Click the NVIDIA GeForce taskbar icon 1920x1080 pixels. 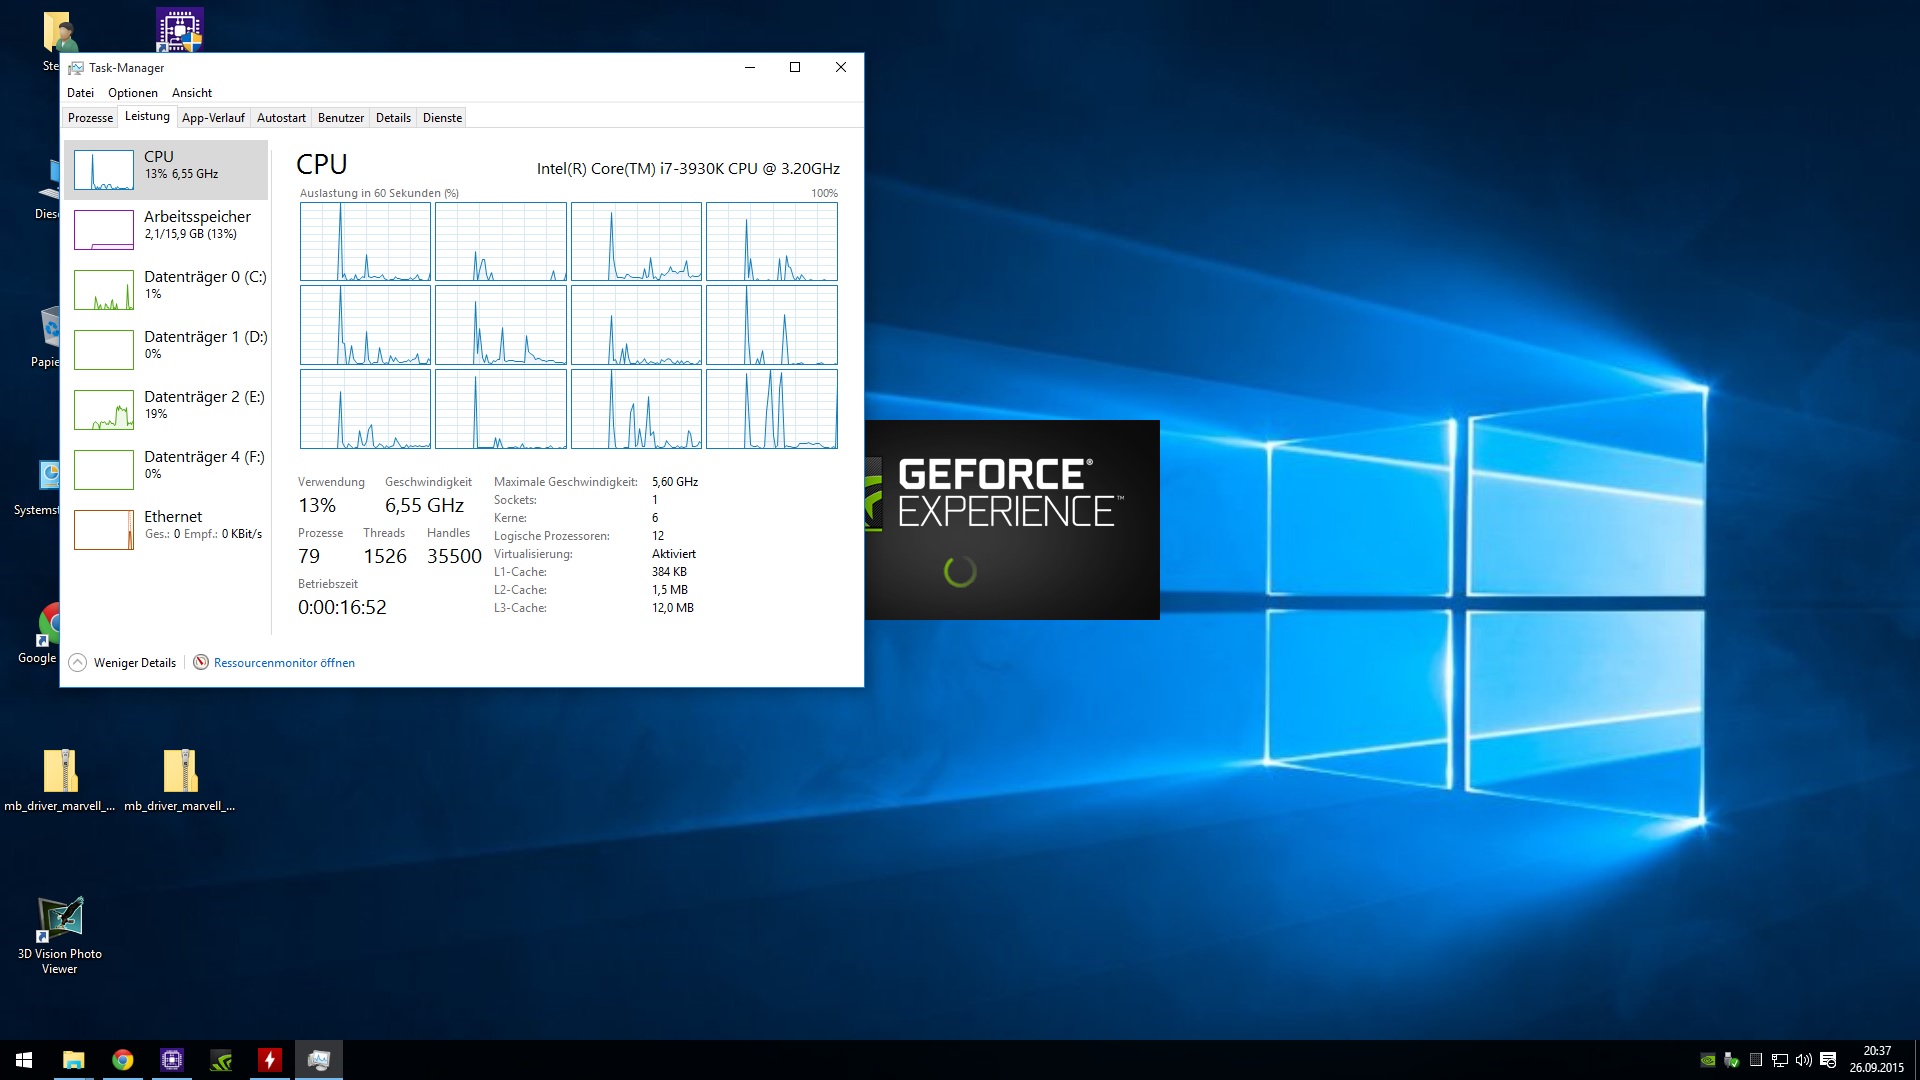[x=220, y=1060]
